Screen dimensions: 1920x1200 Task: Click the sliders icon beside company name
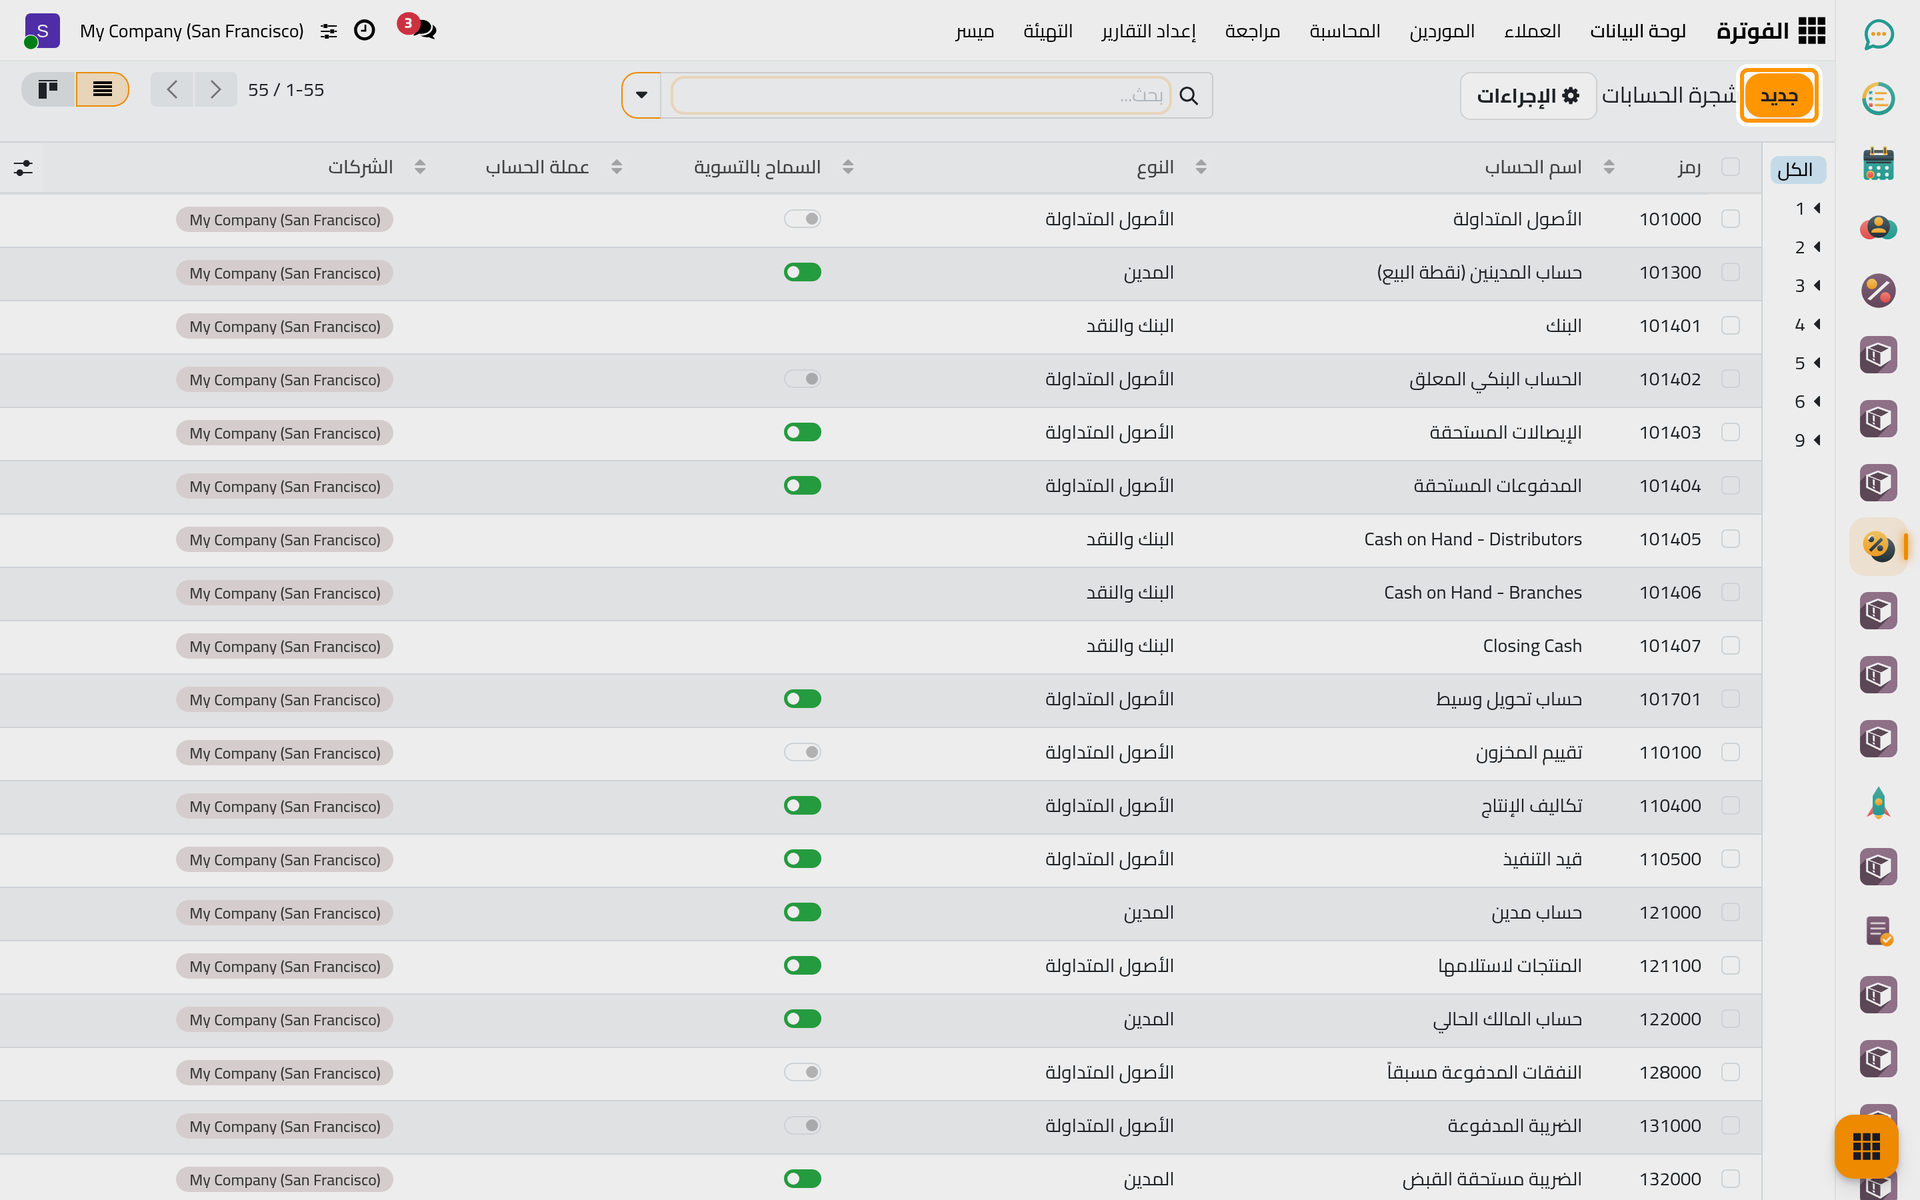click(329, 31)
